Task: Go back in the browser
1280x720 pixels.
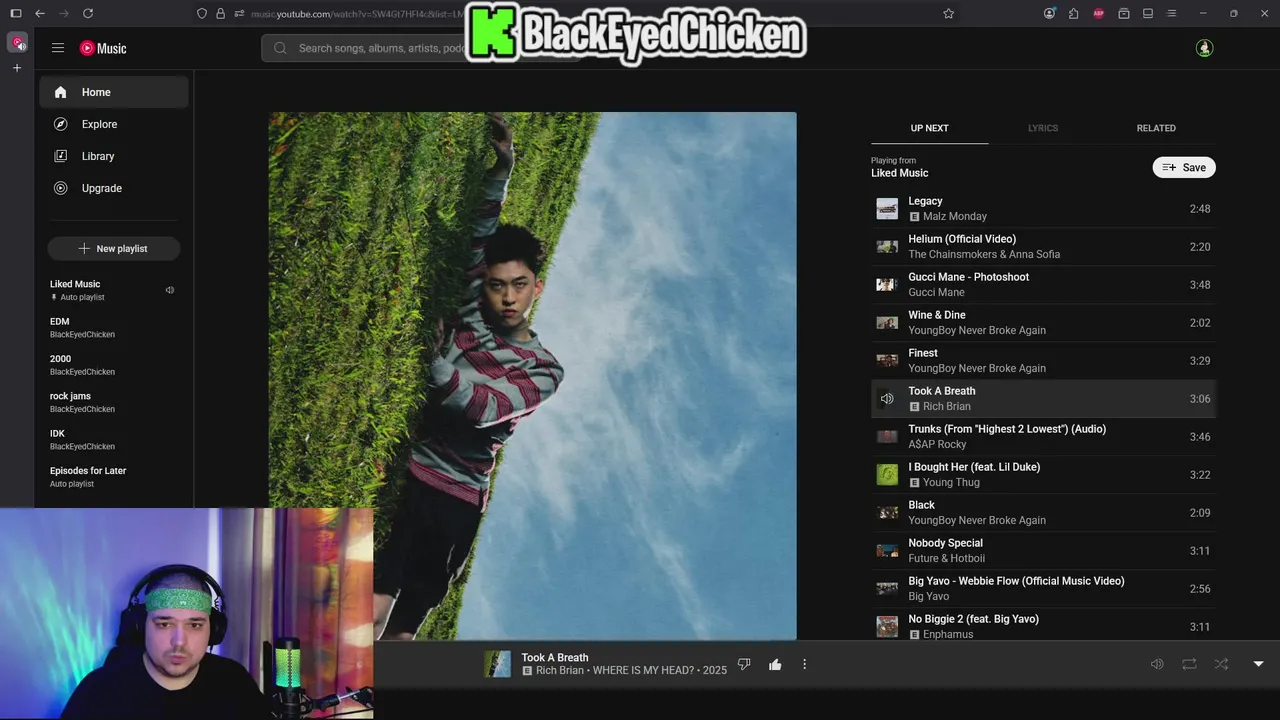Action: click(x=40, y=13)
